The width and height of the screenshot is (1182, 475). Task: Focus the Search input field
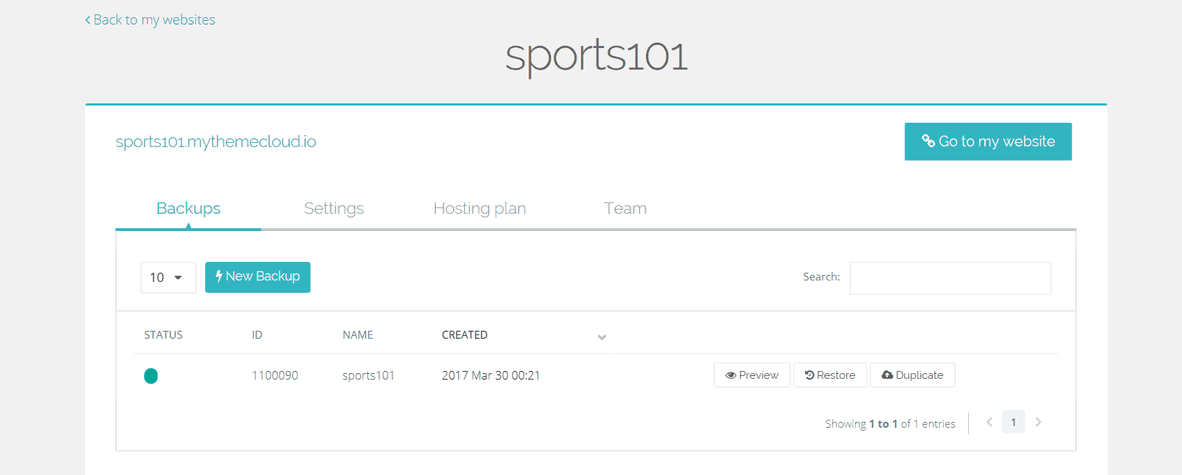951,278
